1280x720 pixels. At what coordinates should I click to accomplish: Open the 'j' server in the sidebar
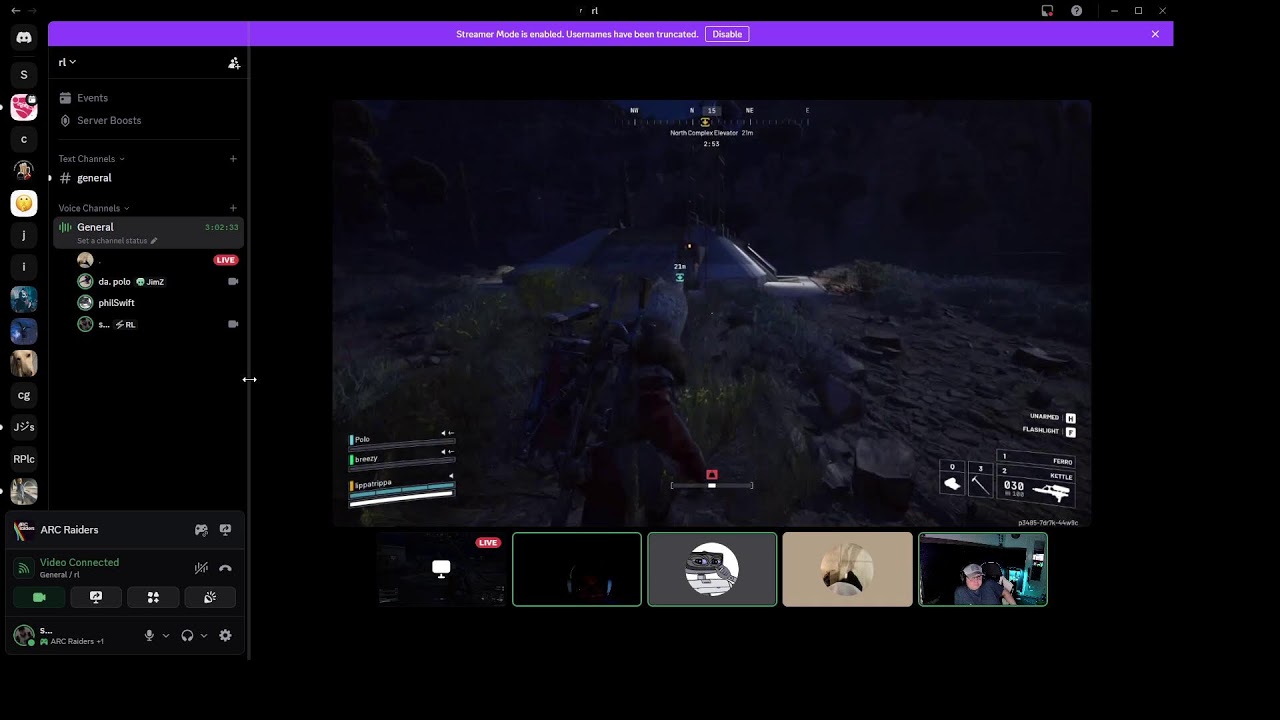(x=24, y=235)
